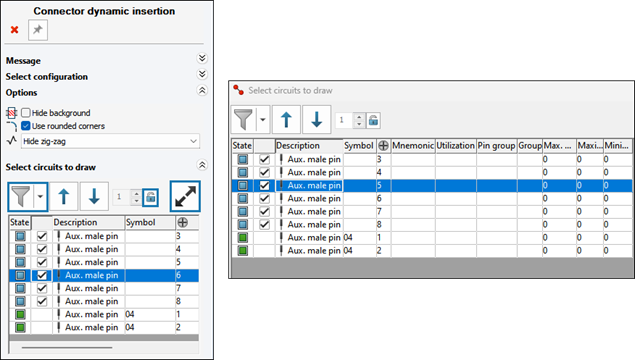Open filter dropdown arrow in left panel

[x=40, y=197]
